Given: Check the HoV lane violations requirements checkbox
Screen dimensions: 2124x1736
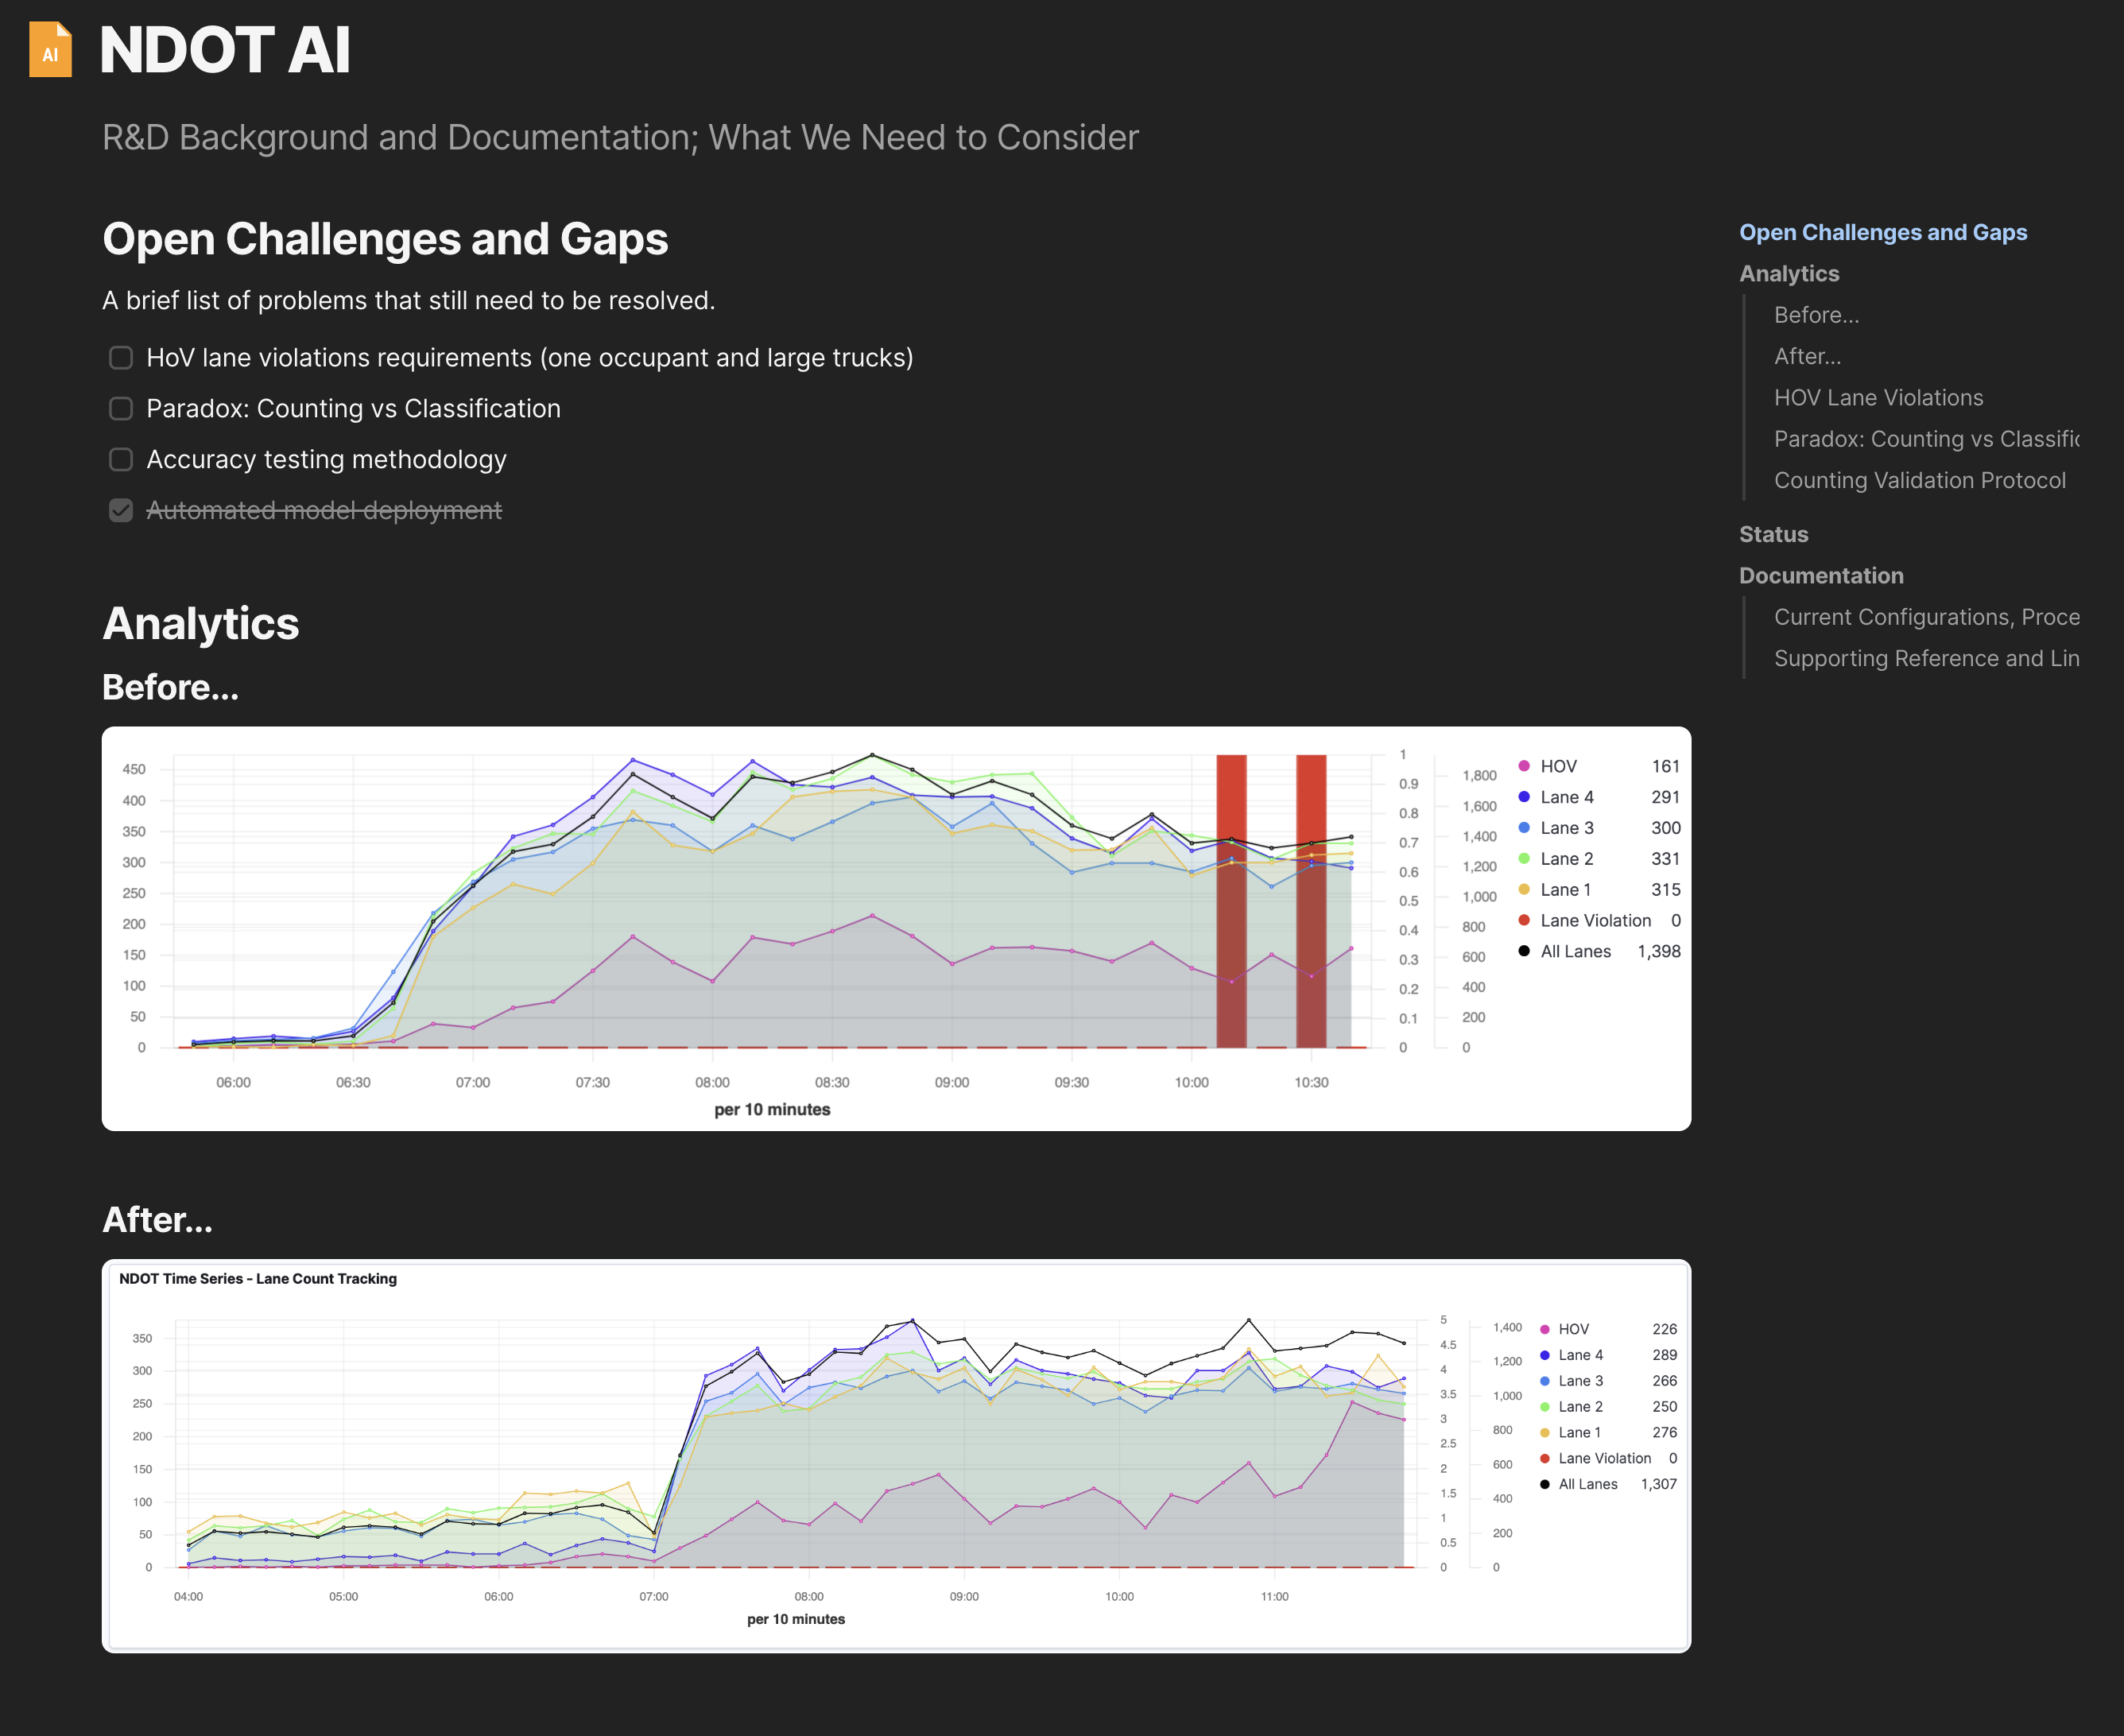Looking at the screenshot, I should 121,357.
